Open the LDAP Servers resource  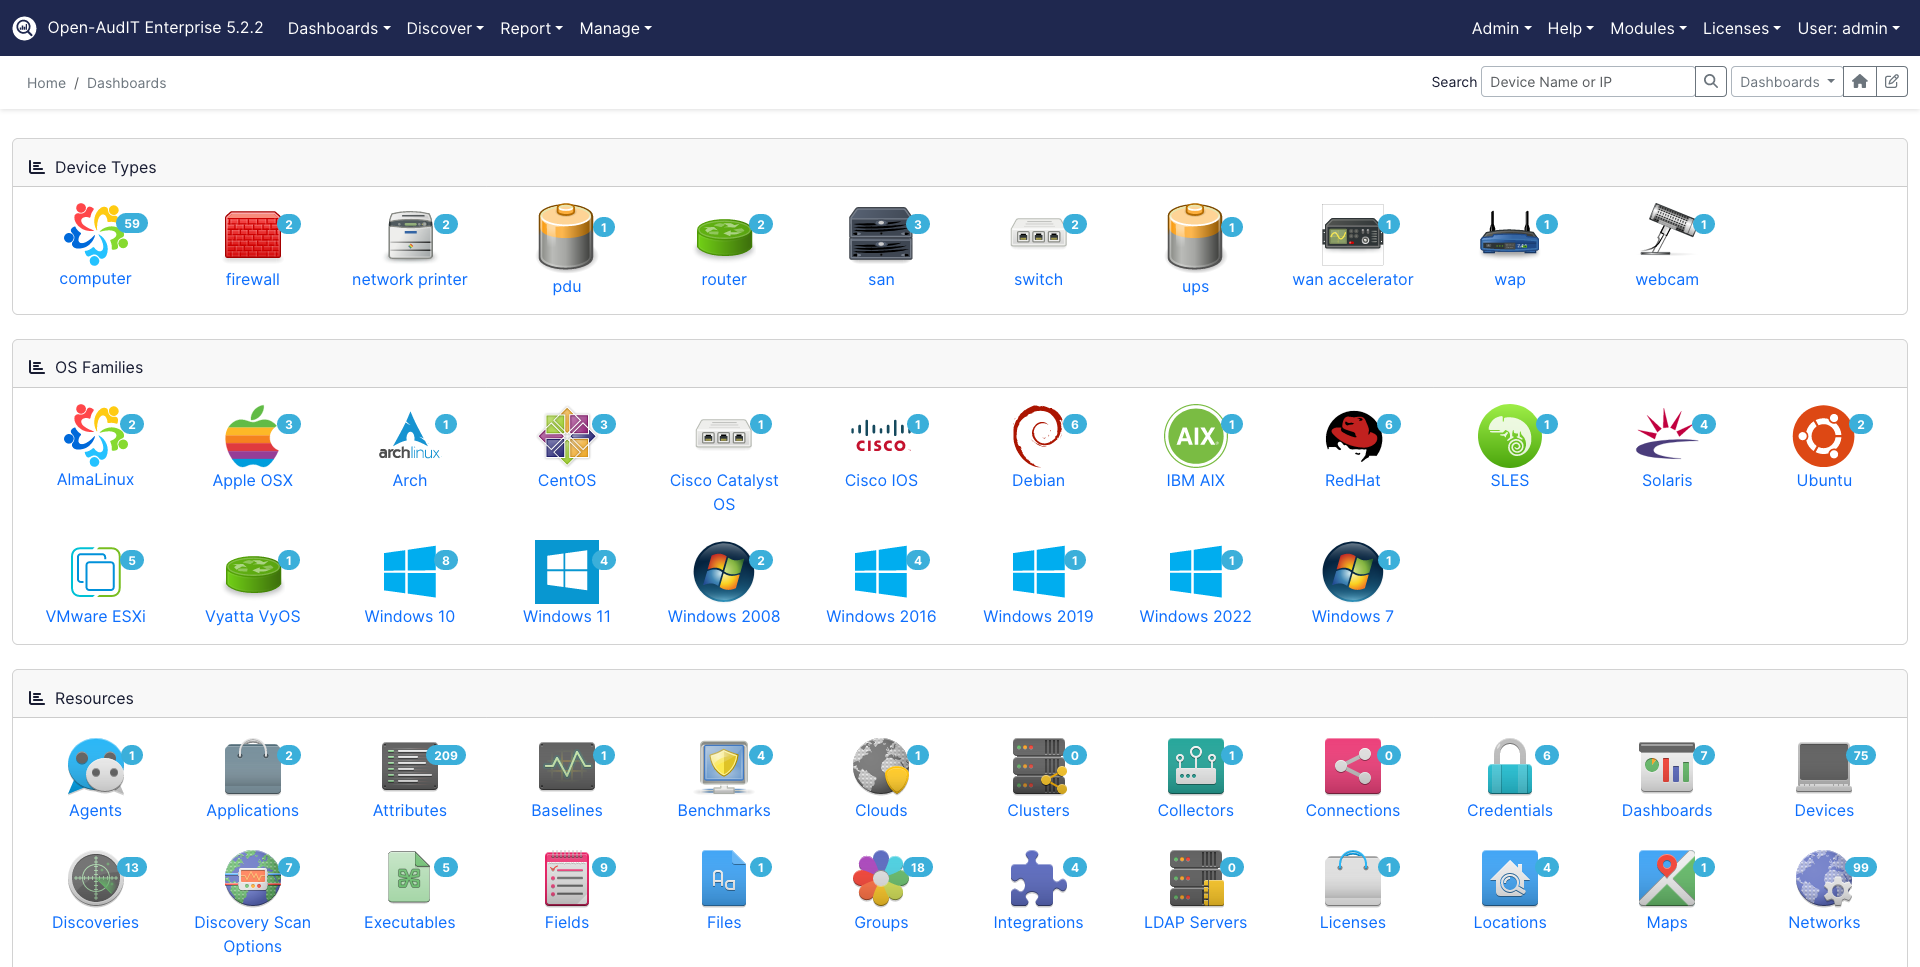(x=1195, y=879)
